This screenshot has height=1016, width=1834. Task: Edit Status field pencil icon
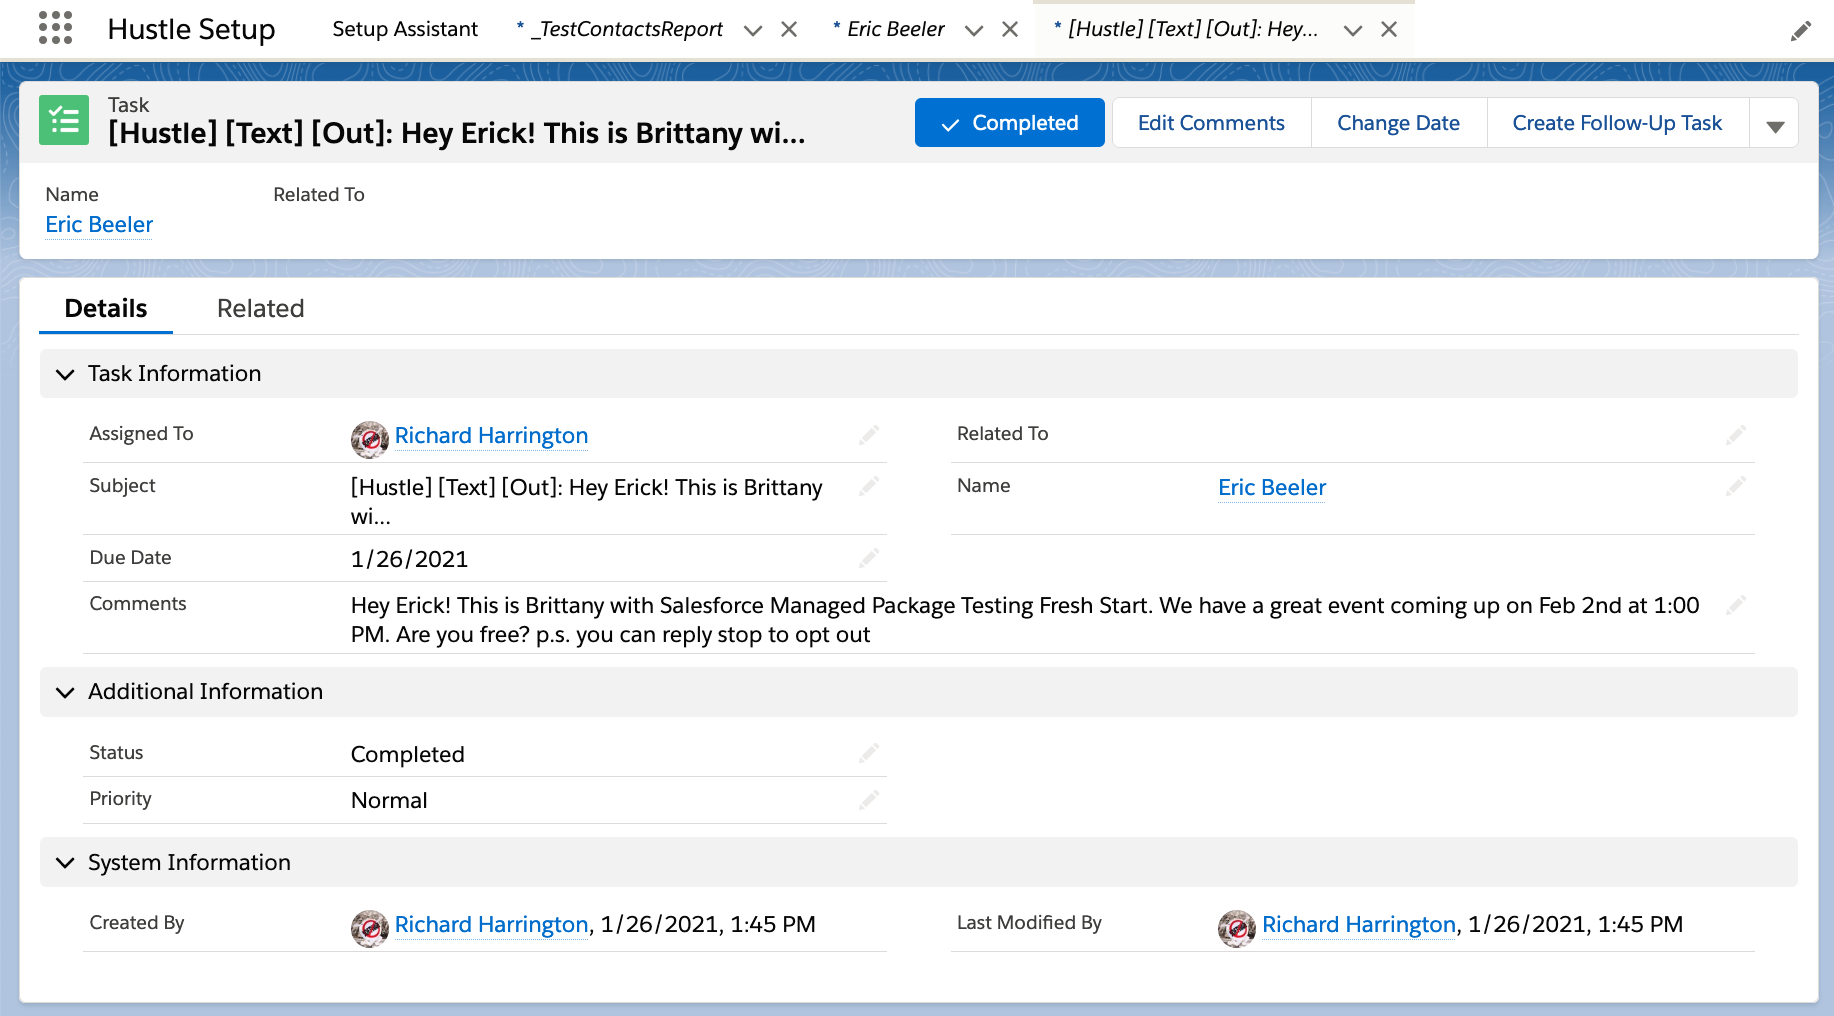pyautogui.click(x=869, y=753)
